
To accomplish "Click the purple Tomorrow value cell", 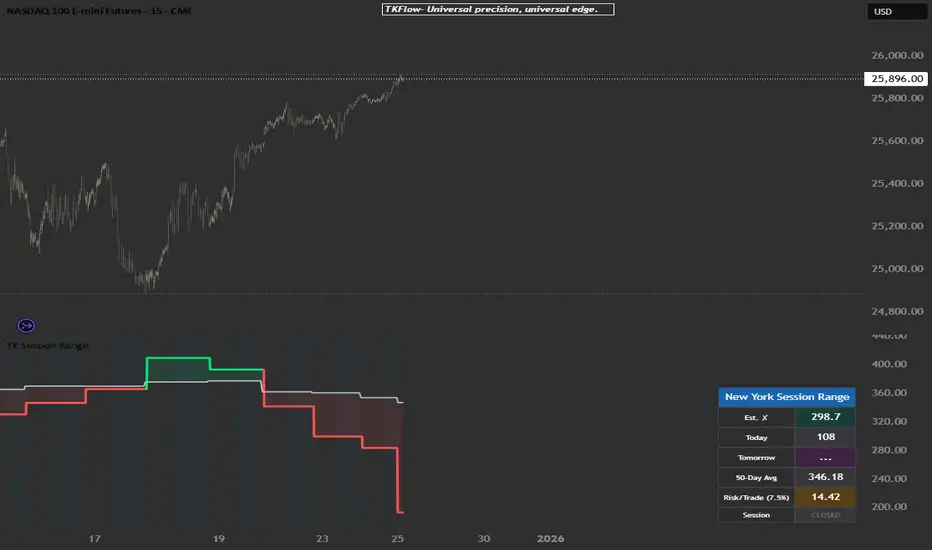I will pyautogui.click(x=824, y=456).
